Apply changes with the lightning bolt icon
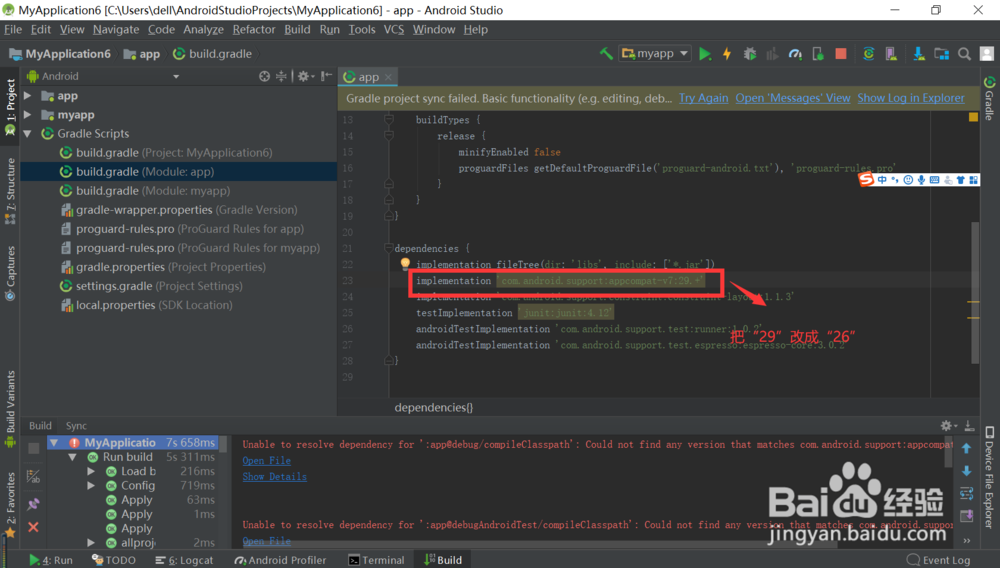The width and height of the screenshot is (1000, 568). [x=727, y=54]
